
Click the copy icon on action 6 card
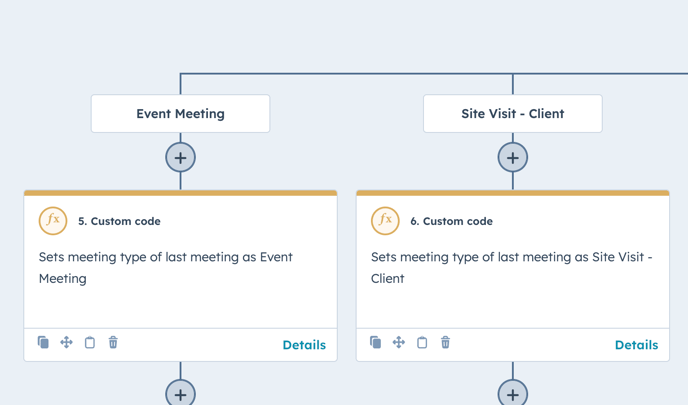376,342
